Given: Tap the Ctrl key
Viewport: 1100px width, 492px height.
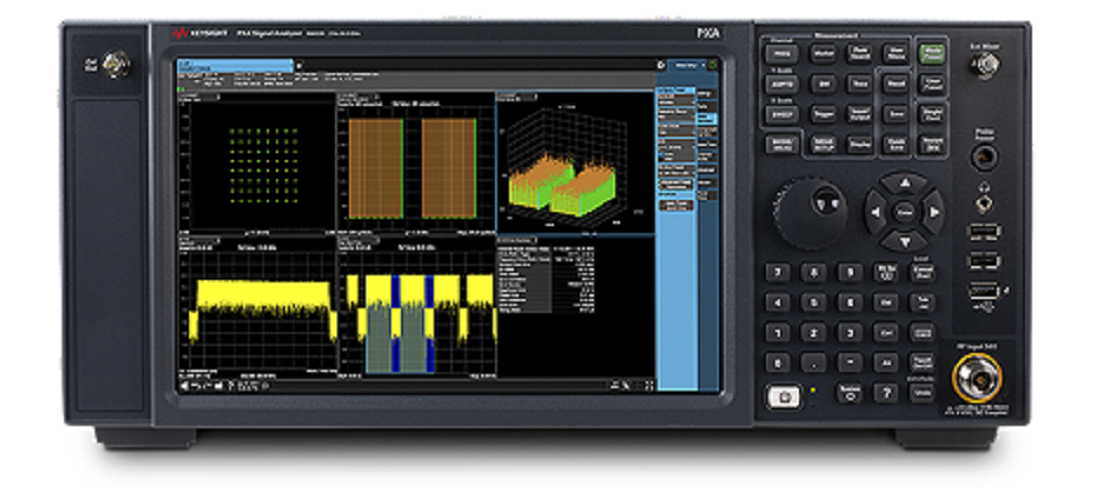Looking at the screenshot, I should 886,333.
